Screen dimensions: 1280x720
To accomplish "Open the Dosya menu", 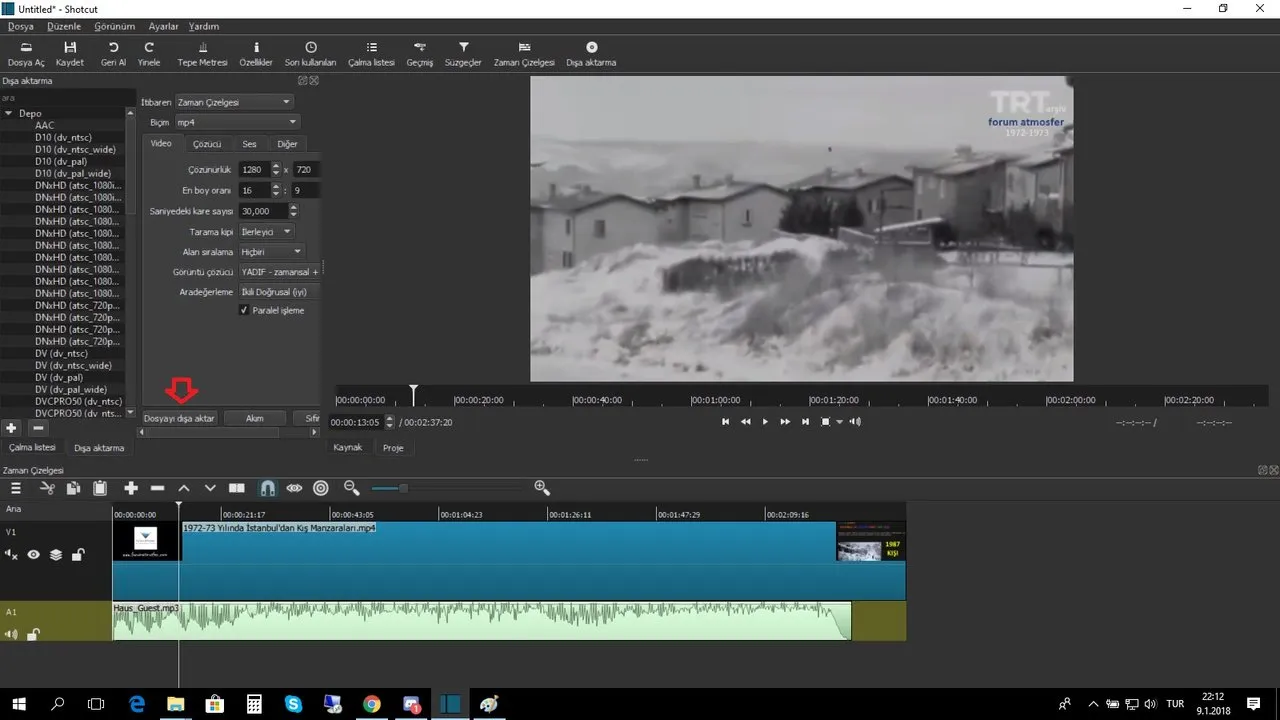I will 20,26.
